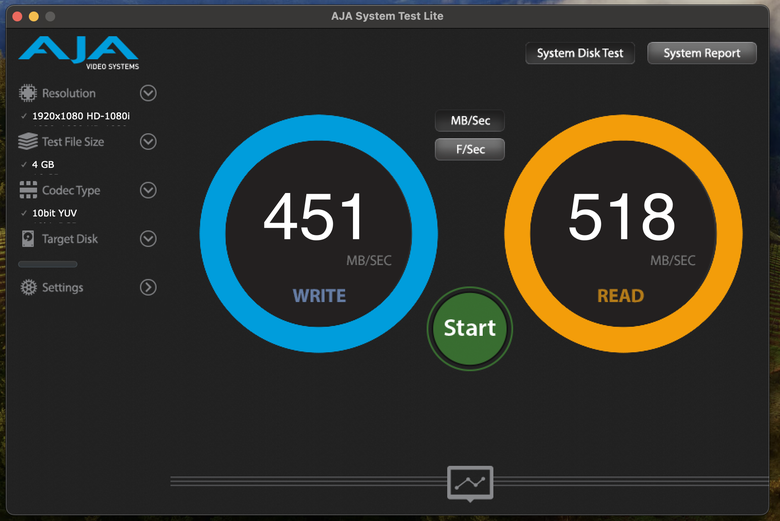Expand the Test File Size dropdown arrow
Image resolution: width=780 pixels, height=521 pixels.
[148, 142]
